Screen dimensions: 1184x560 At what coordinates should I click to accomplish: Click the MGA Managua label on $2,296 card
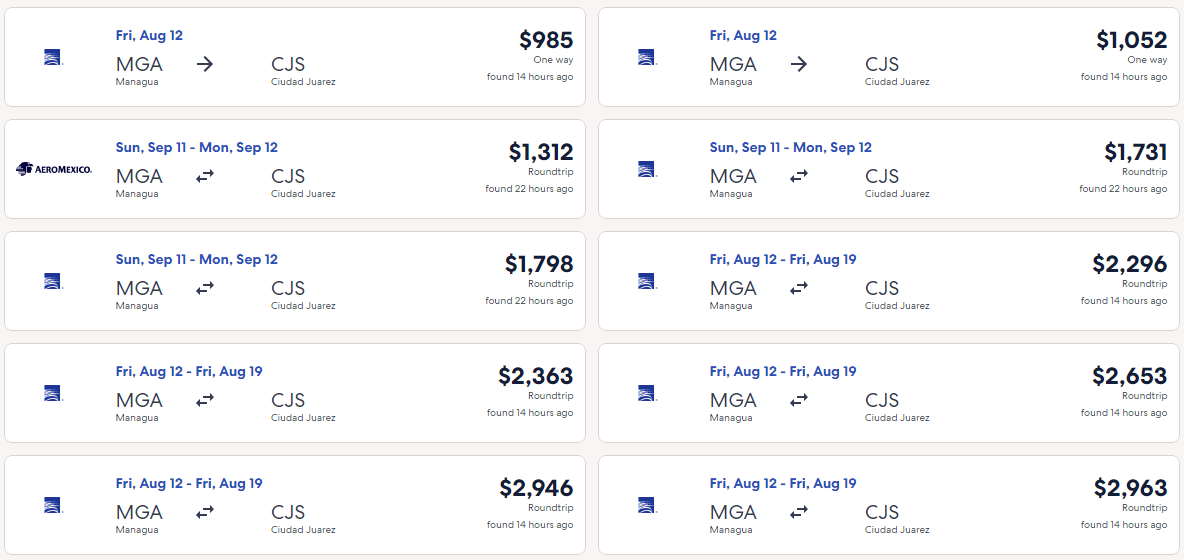pos(733,294)
